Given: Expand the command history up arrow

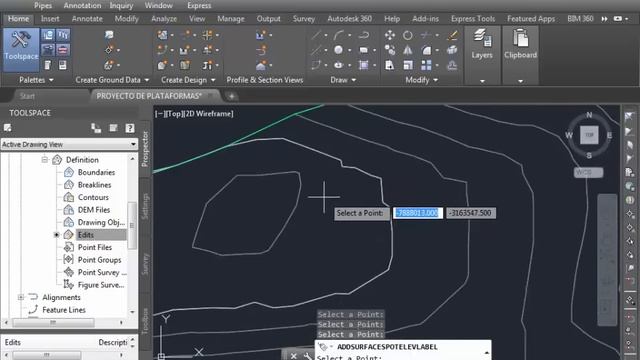Looking at the screenshot, I should [x=487, y=353].
